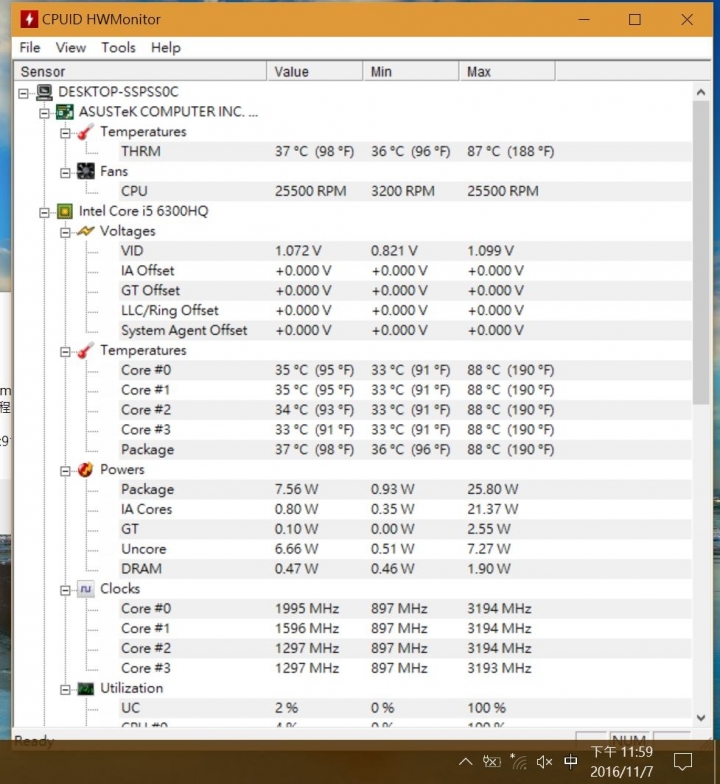Click the Fans fan icon
The image size is (720, 784).
tap(86, 172)
